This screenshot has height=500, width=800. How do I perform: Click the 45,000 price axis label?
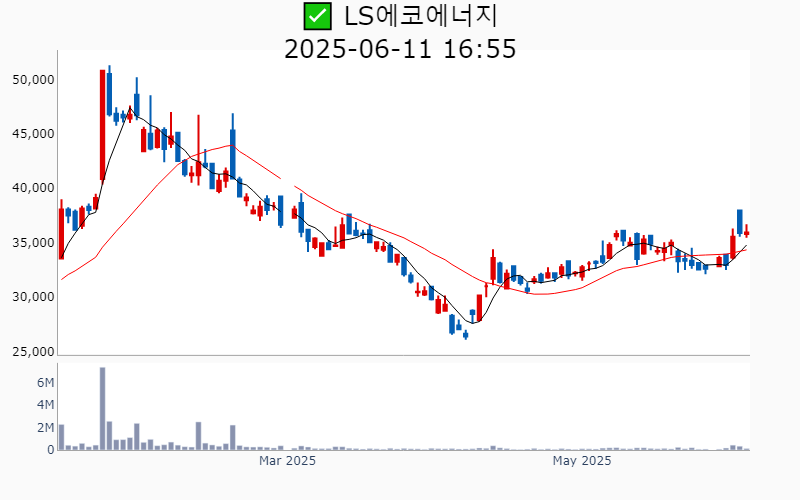coord(33,134)
